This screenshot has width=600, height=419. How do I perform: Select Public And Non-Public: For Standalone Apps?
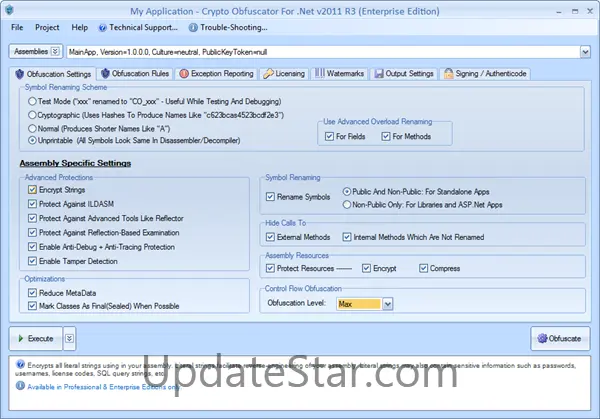click(x=347, y=191)
